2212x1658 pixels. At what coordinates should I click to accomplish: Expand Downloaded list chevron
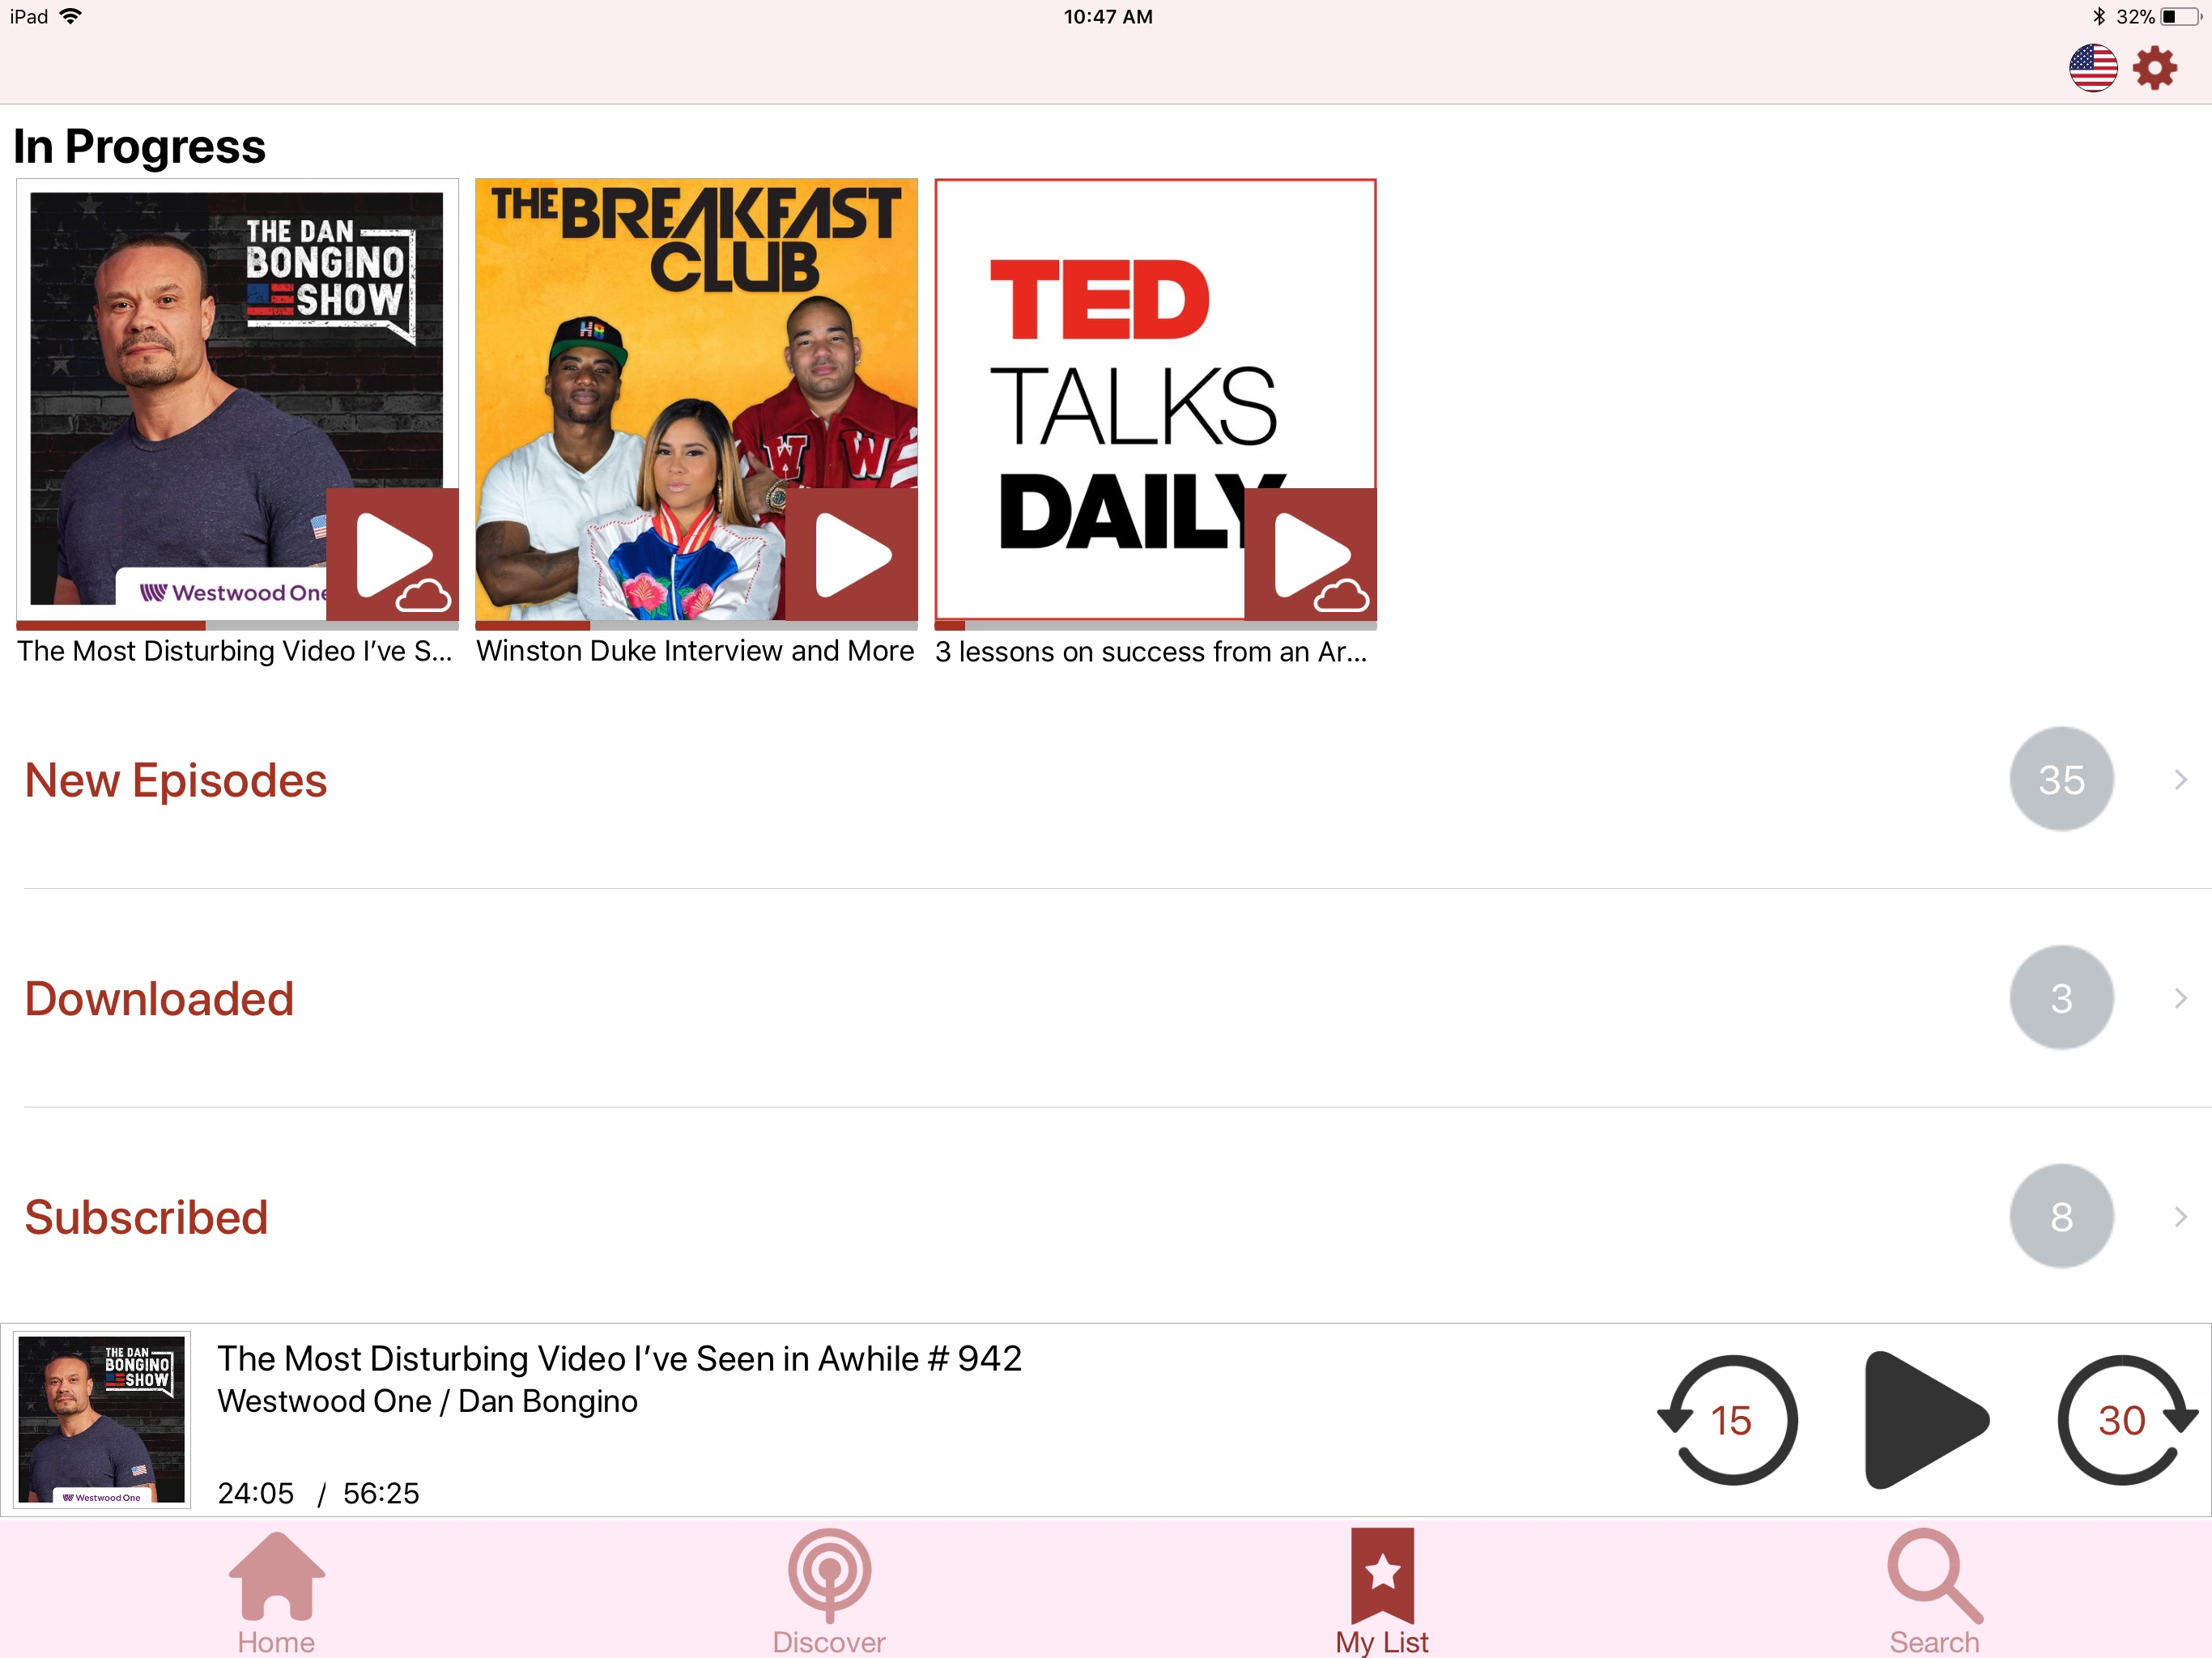[x=2181, y=997]
